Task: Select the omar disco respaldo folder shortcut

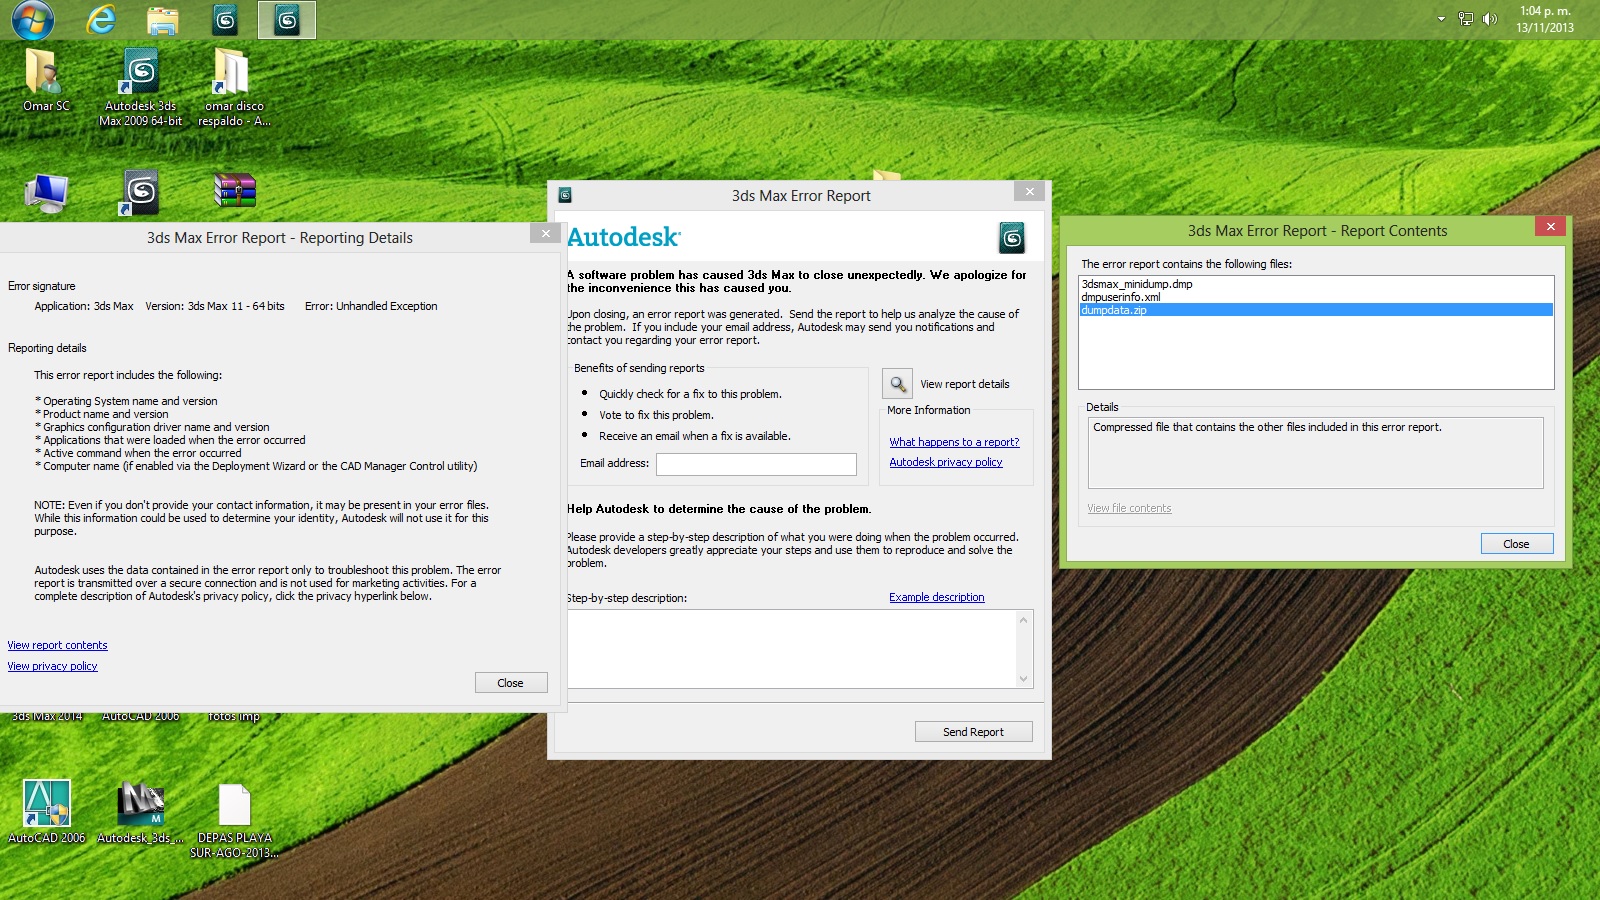Action: point(234,88)
